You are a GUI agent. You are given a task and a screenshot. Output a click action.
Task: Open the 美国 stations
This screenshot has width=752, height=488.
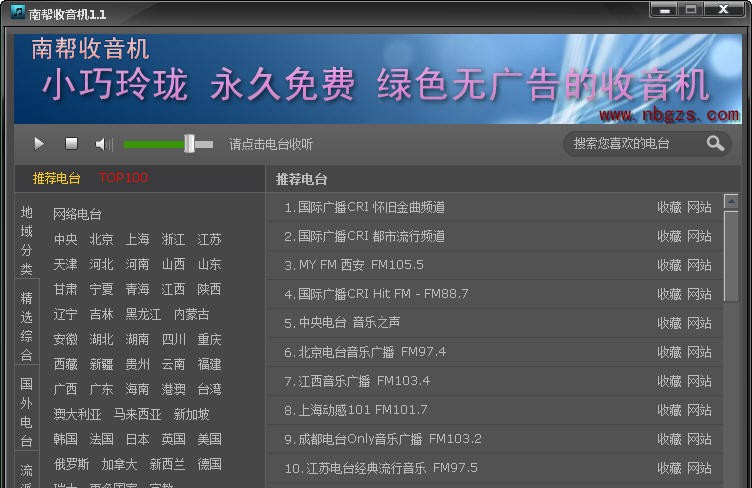click(x=209, y=439)
